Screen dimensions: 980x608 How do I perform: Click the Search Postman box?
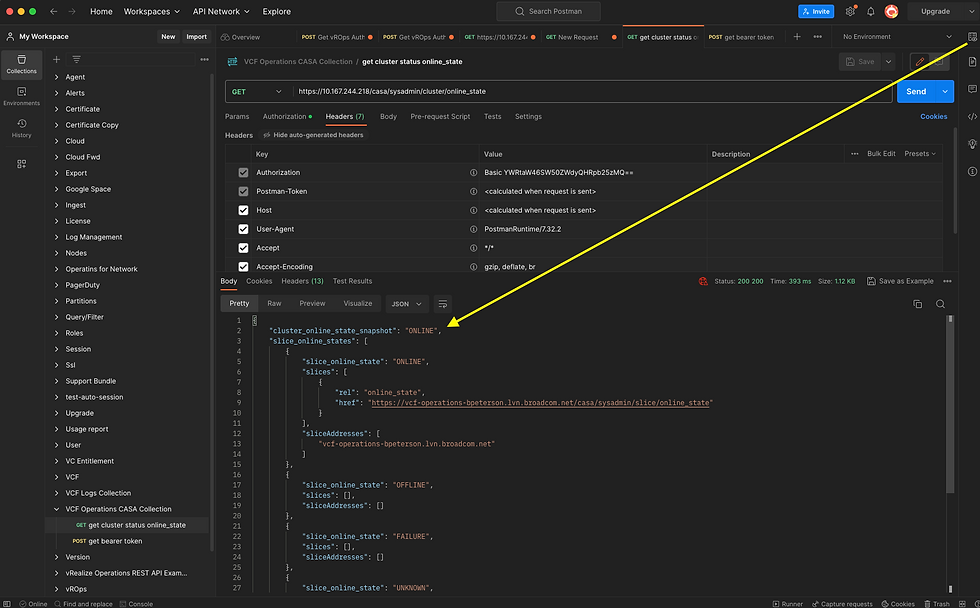(548, 11)
